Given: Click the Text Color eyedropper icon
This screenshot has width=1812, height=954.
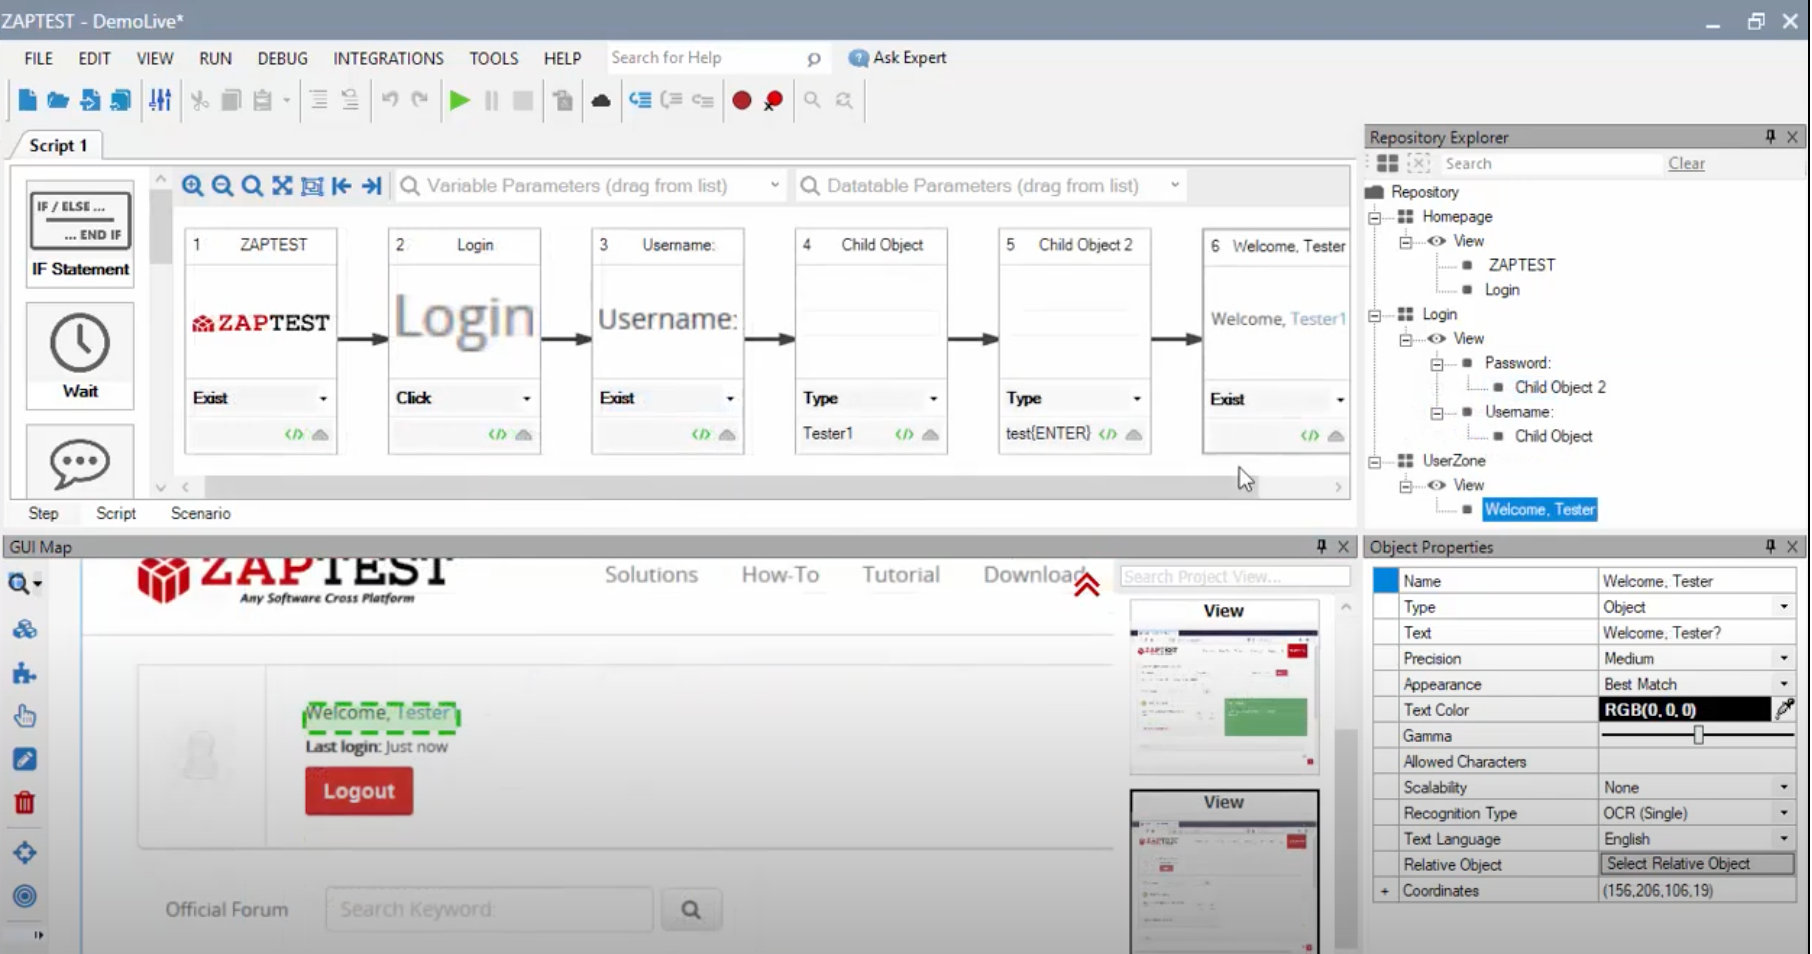Looking at the screenshot, I should click(1784, 709).
